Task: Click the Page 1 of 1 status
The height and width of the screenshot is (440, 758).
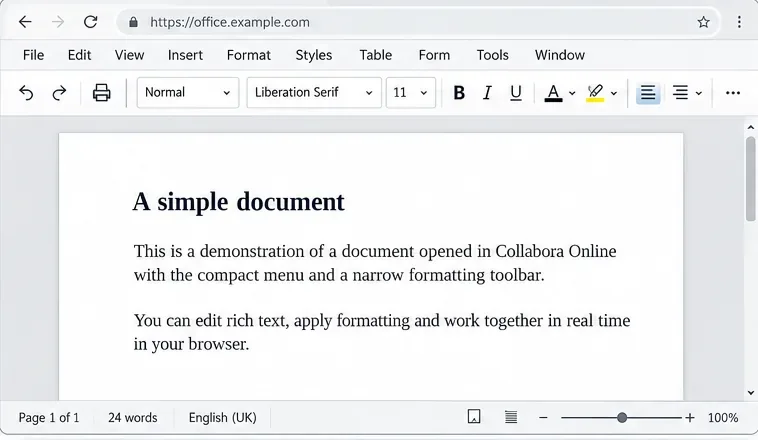Action: click(49, 417)
